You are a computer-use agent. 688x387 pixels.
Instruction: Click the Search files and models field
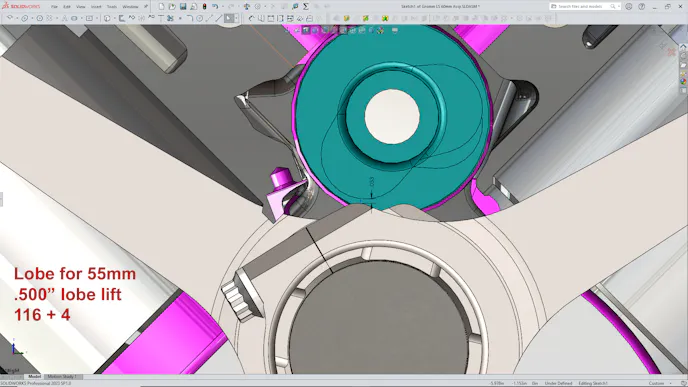tap(581, 7)
